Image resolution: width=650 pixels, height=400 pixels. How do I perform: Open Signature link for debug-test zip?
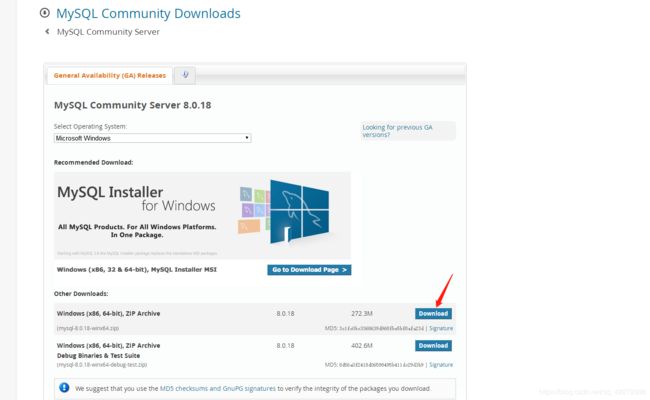[441, 365]
